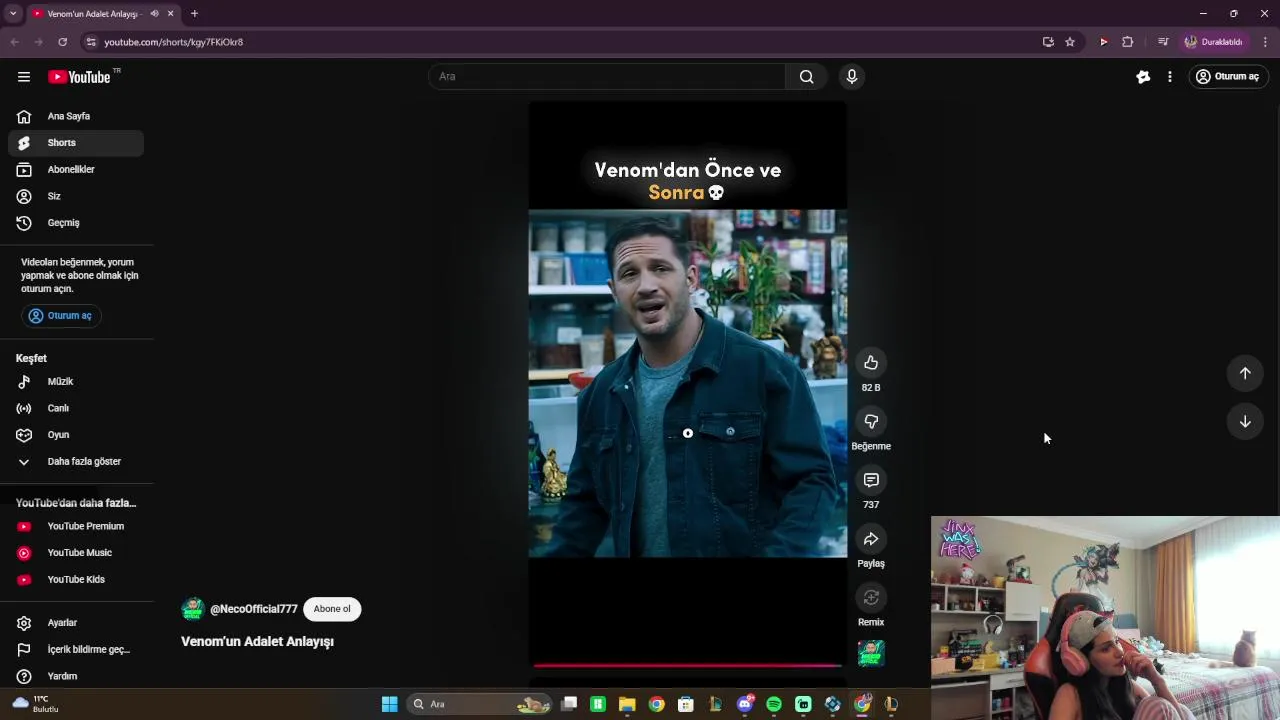Open Geçmiş in the sidebar

(x=76, y=223)
